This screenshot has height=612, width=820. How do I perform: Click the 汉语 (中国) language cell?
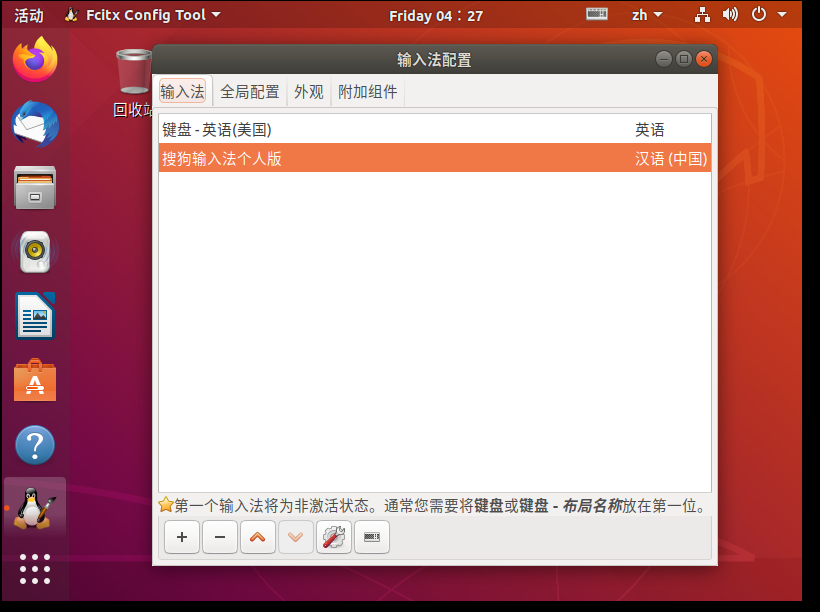click(x=671, y=158)
